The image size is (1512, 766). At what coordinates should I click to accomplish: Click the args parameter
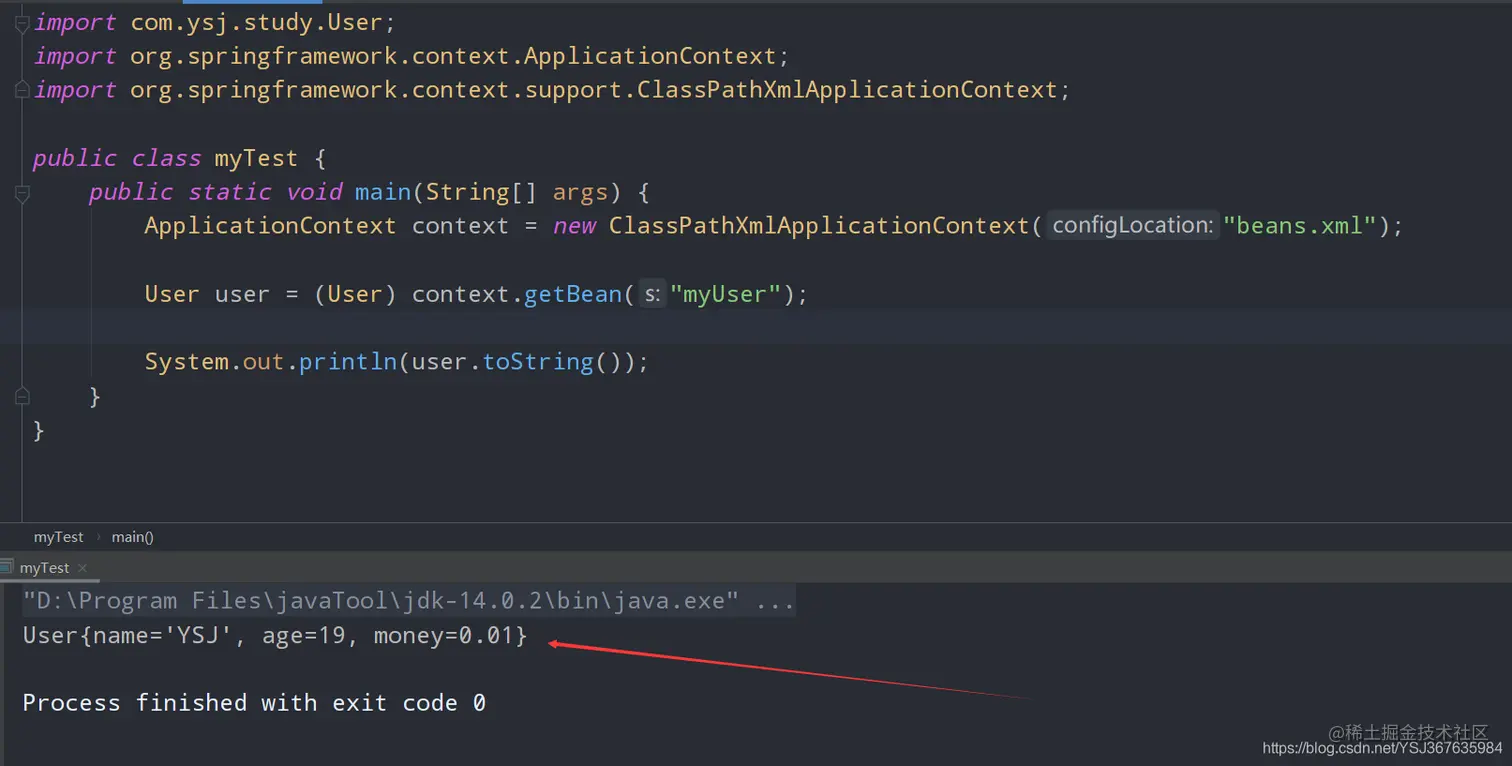pyautogui.click(x=580, y=192)
